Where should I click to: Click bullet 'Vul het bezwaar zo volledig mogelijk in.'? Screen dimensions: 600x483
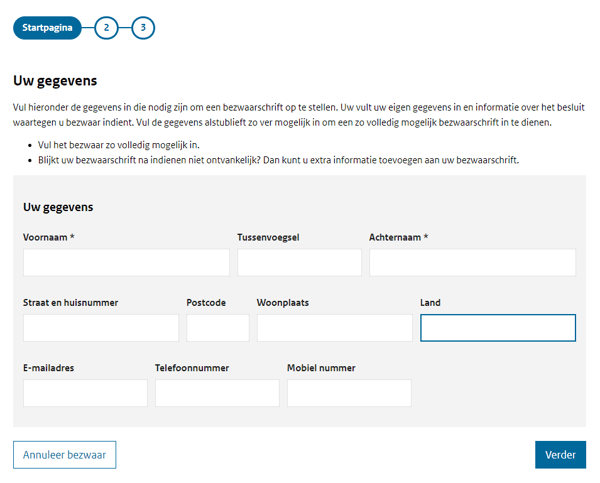coord(119,145)
